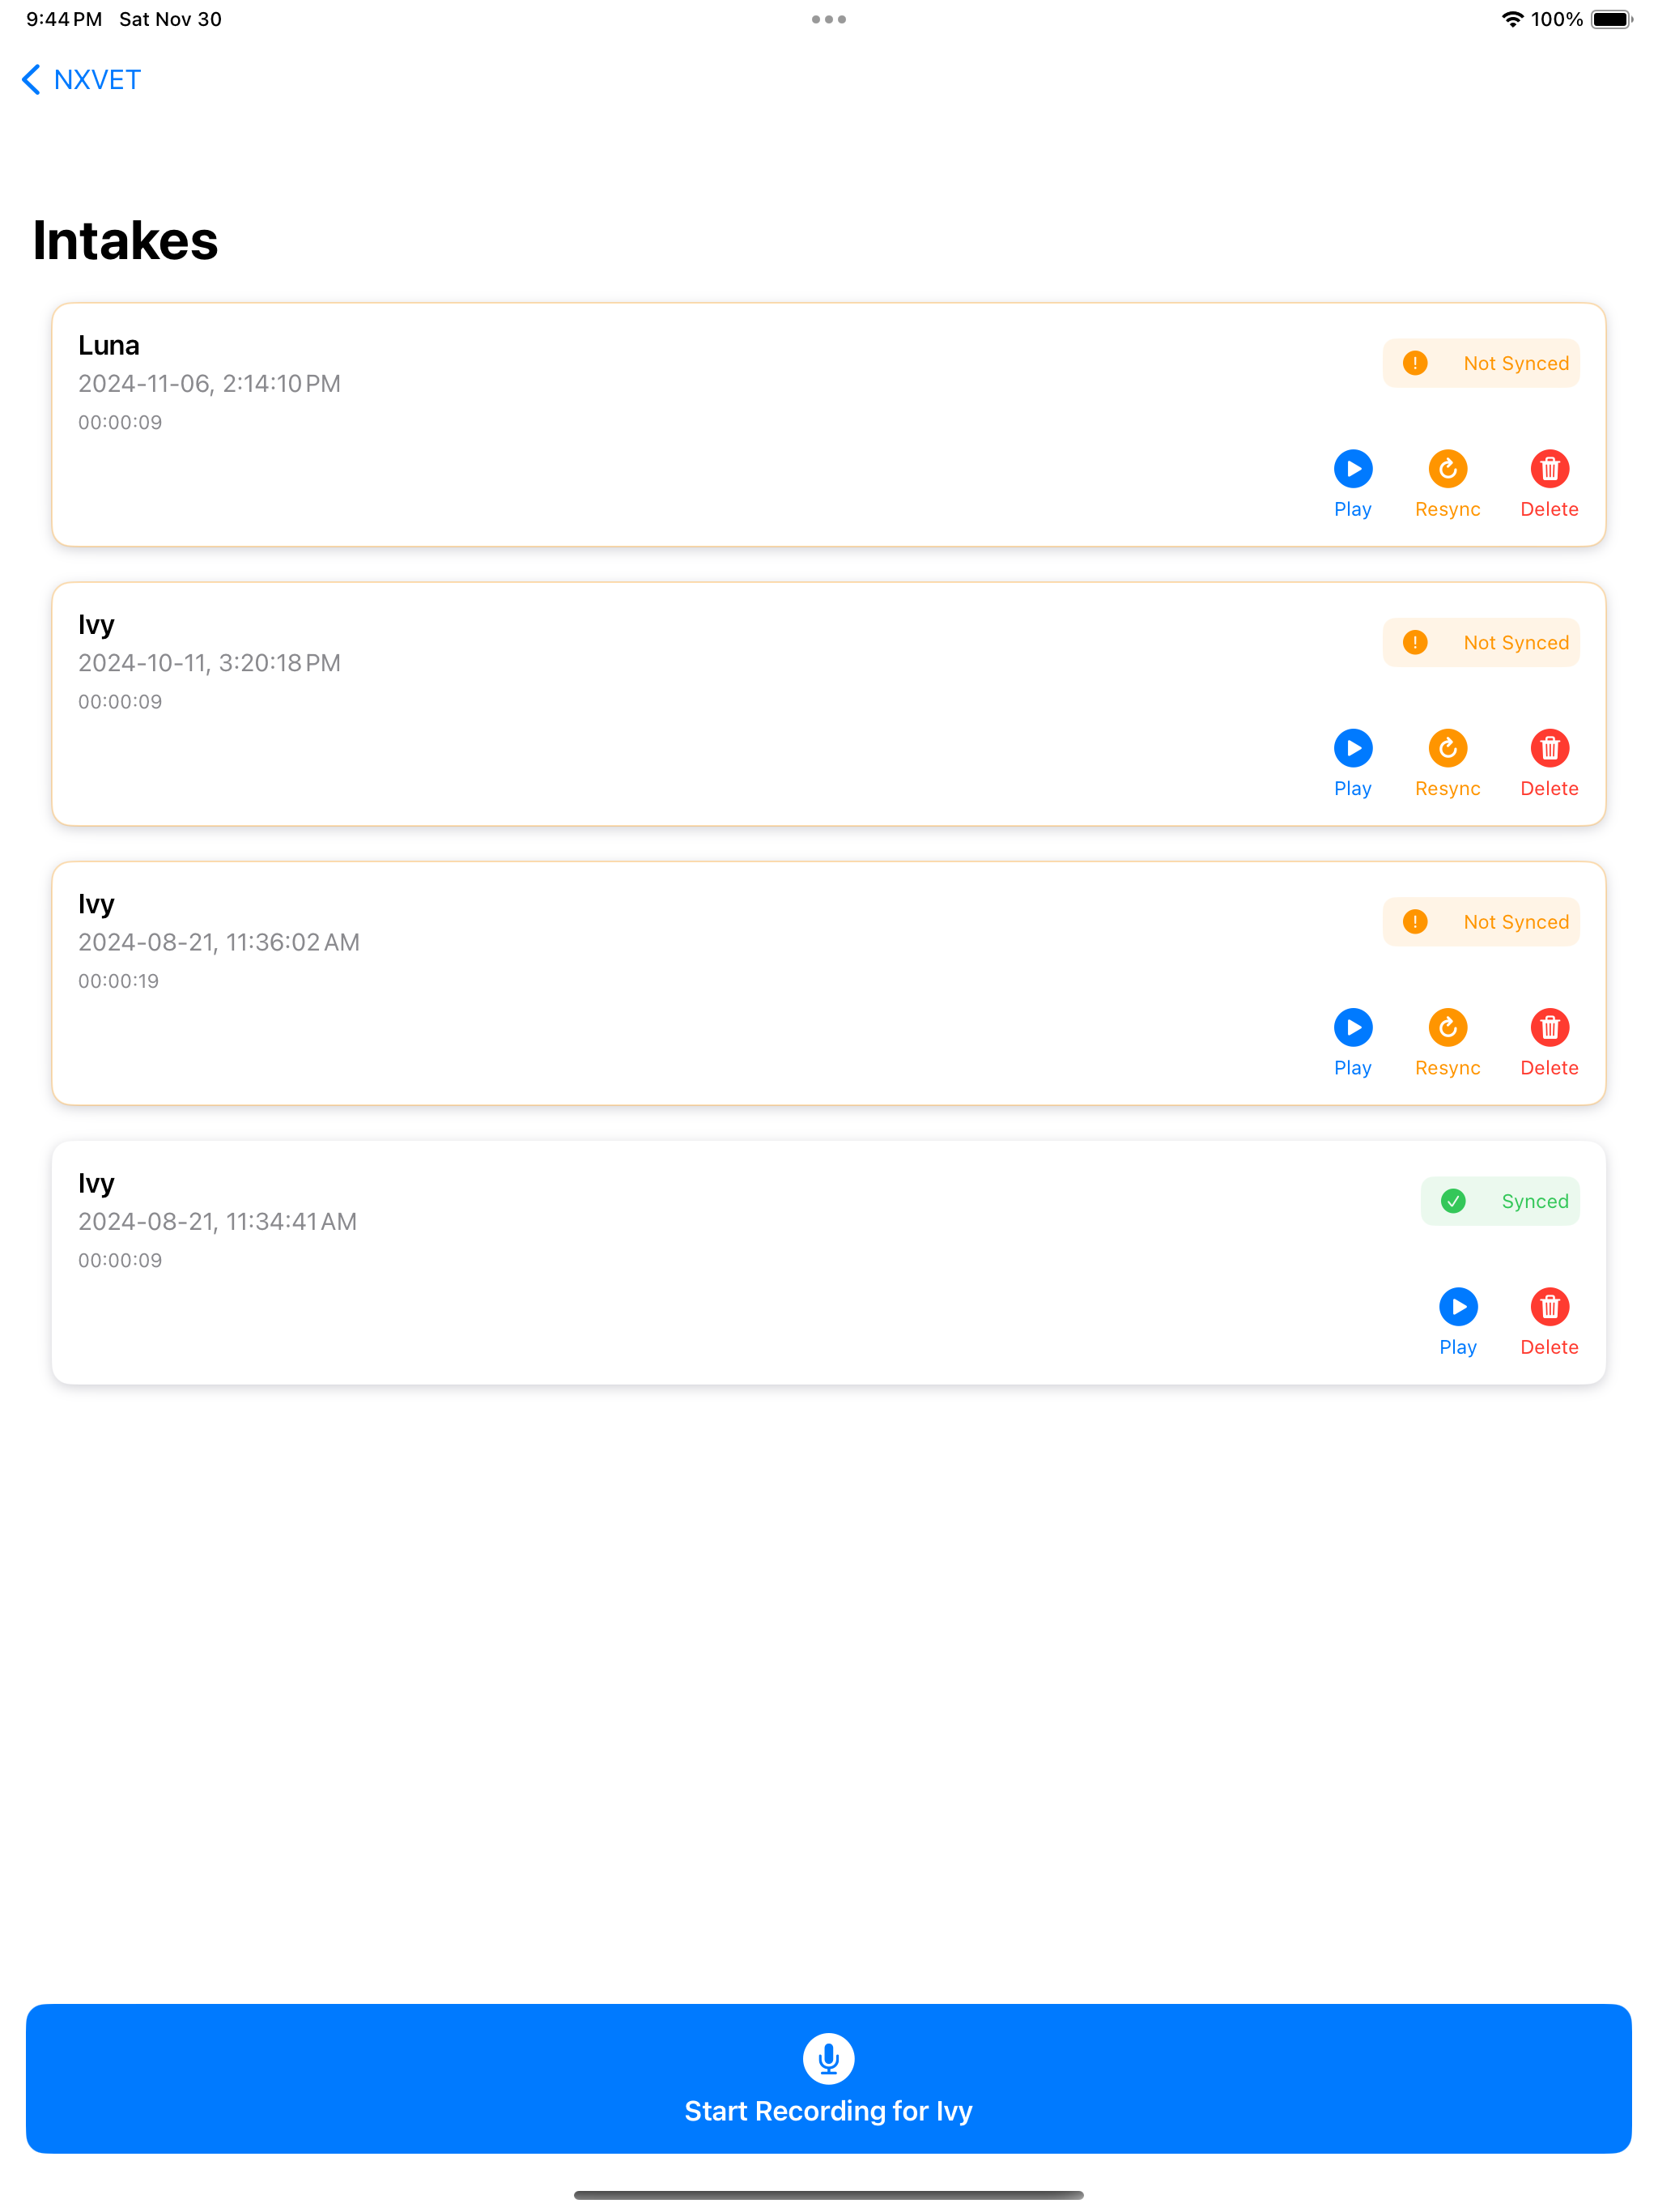Open the three-dot multitasking menu
This screenshot has height=2212, width=1658.
(x=829, y=19)
